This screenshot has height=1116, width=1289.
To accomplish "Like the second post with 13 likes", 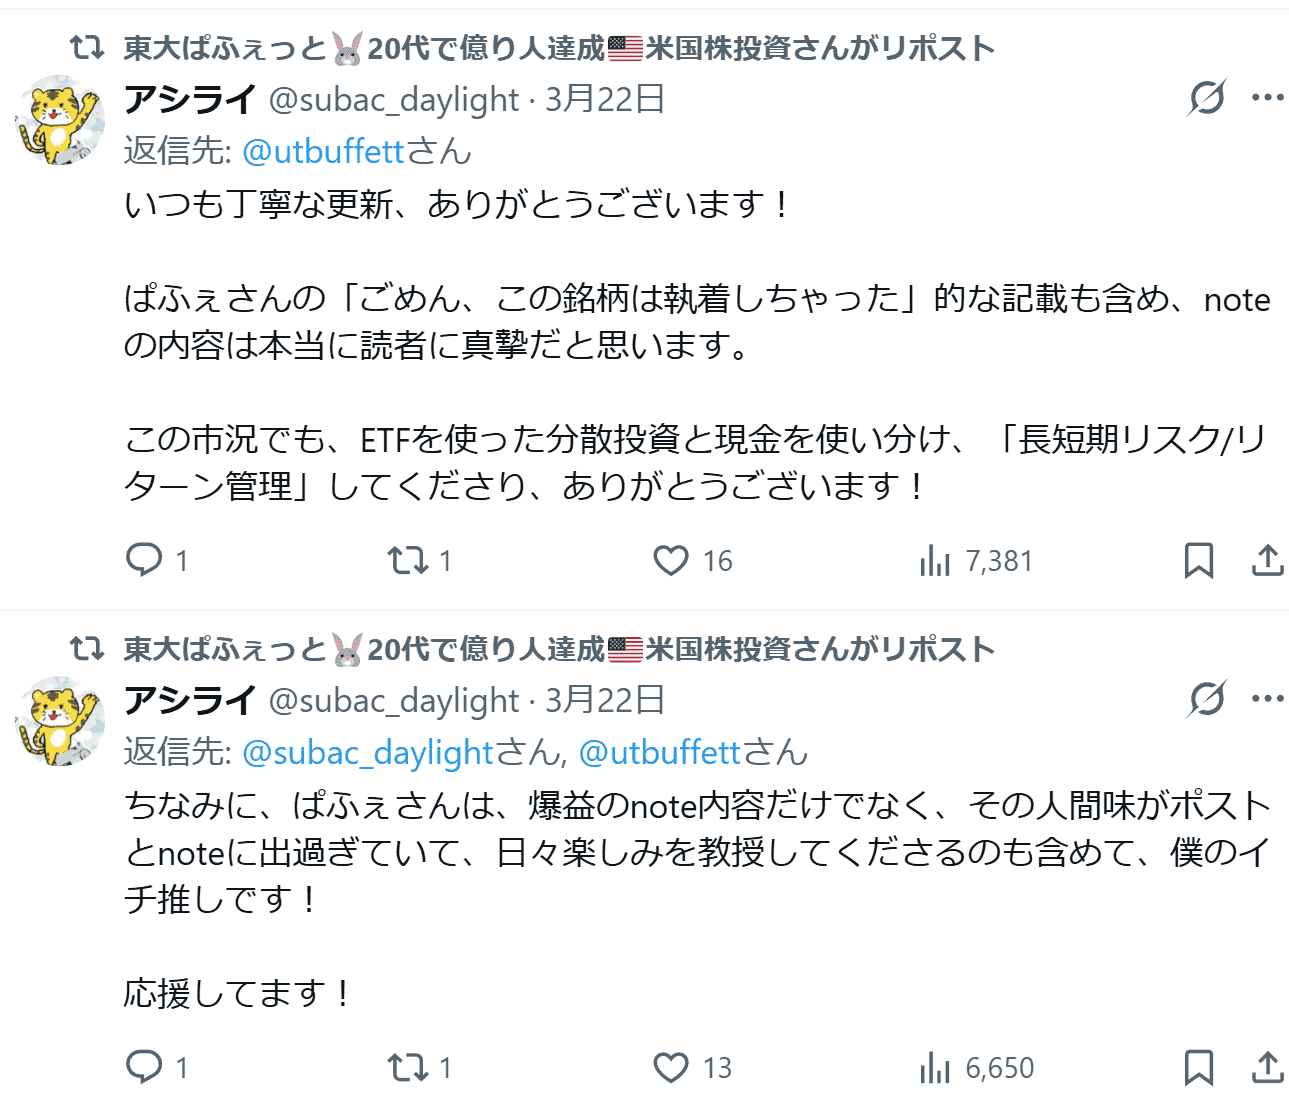I will pos(671,1067).
